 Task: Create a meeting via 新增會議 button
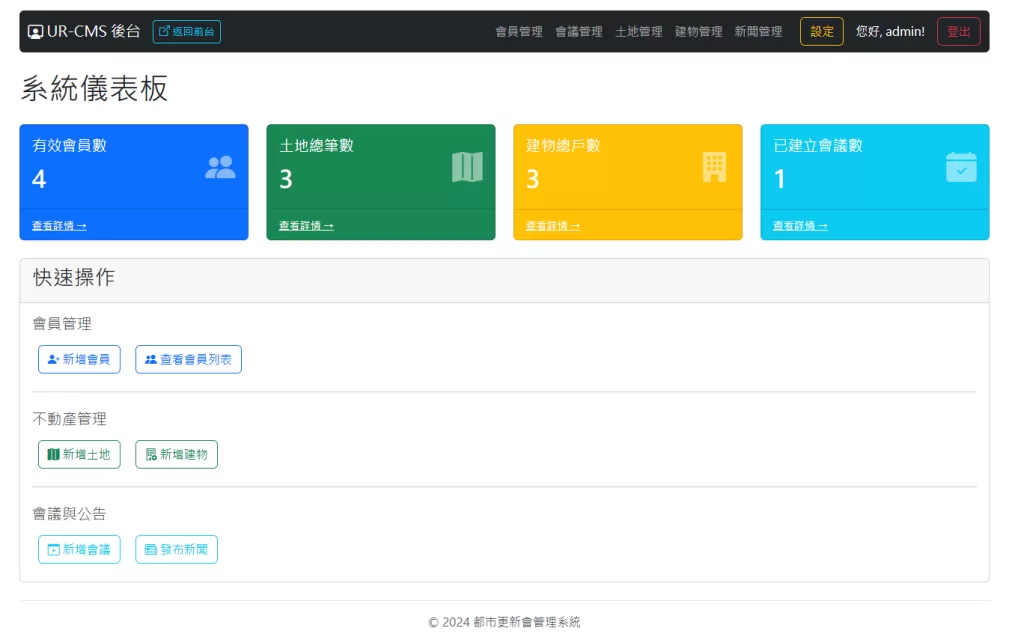pos(79,549)
